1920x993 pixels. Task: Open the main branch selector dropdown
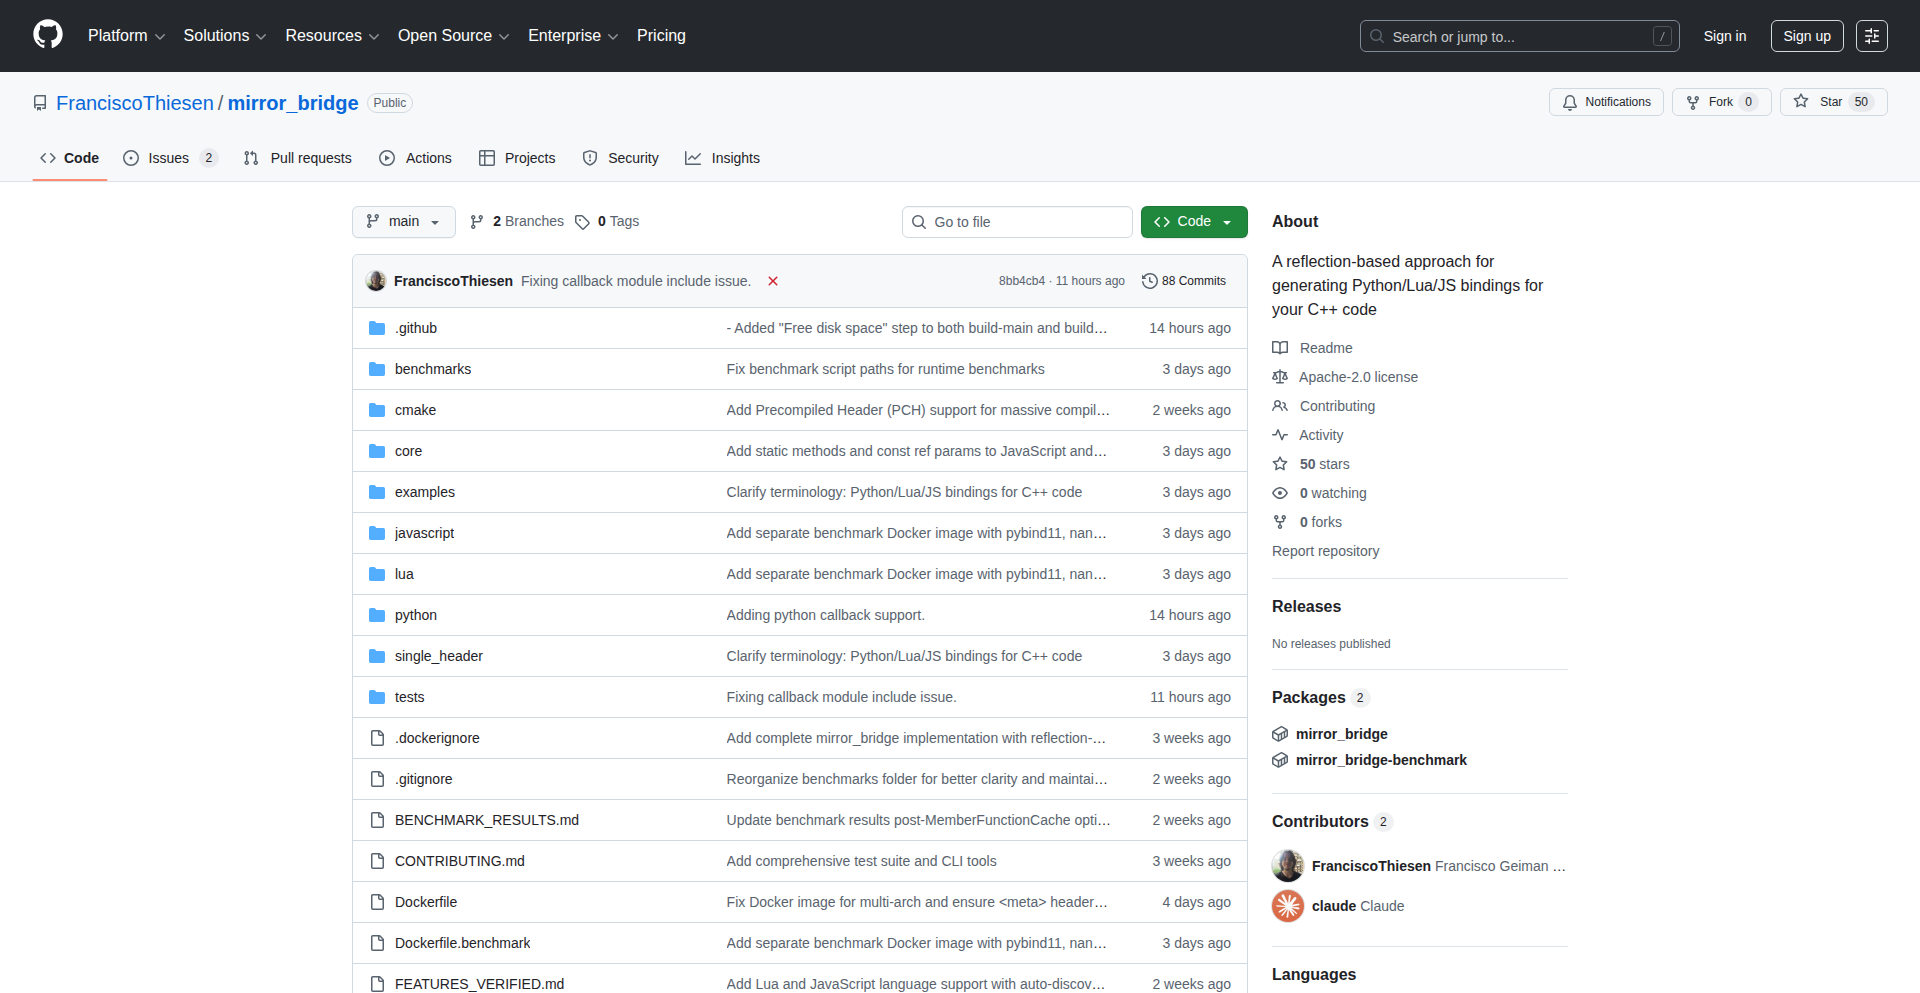404,222
